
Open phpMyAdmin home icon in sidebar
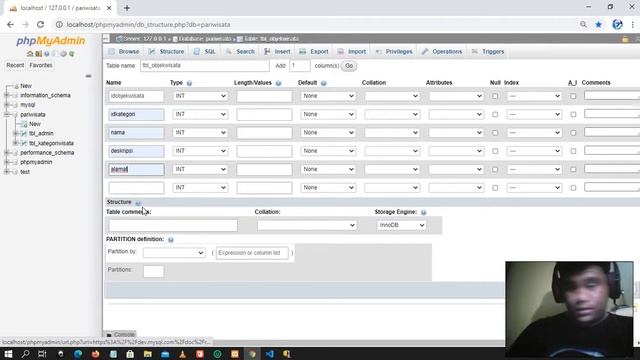tap(30, 54)
